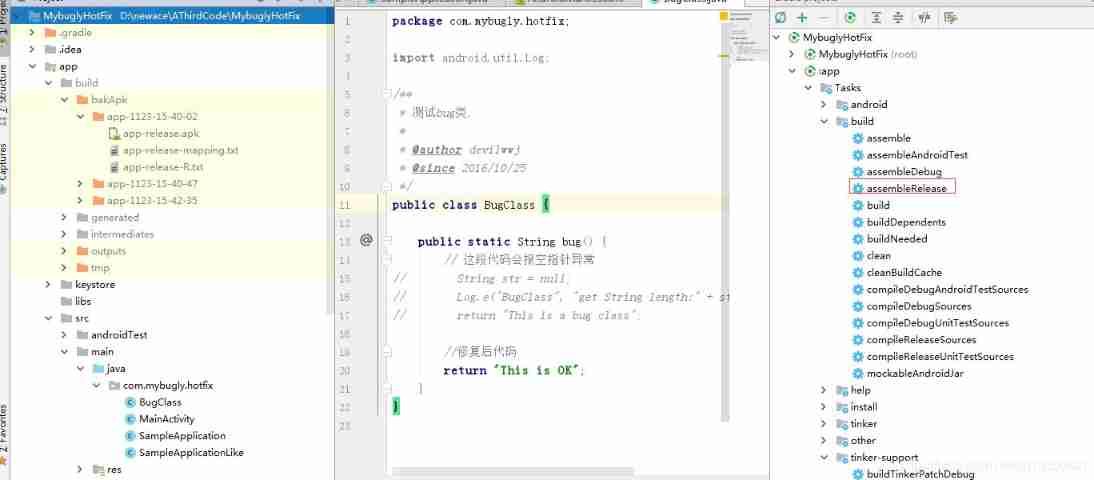Viewport: 1094px width, 480px height.
Task: Click the orange folder icon beside bakApk
Action: [82, 100]
